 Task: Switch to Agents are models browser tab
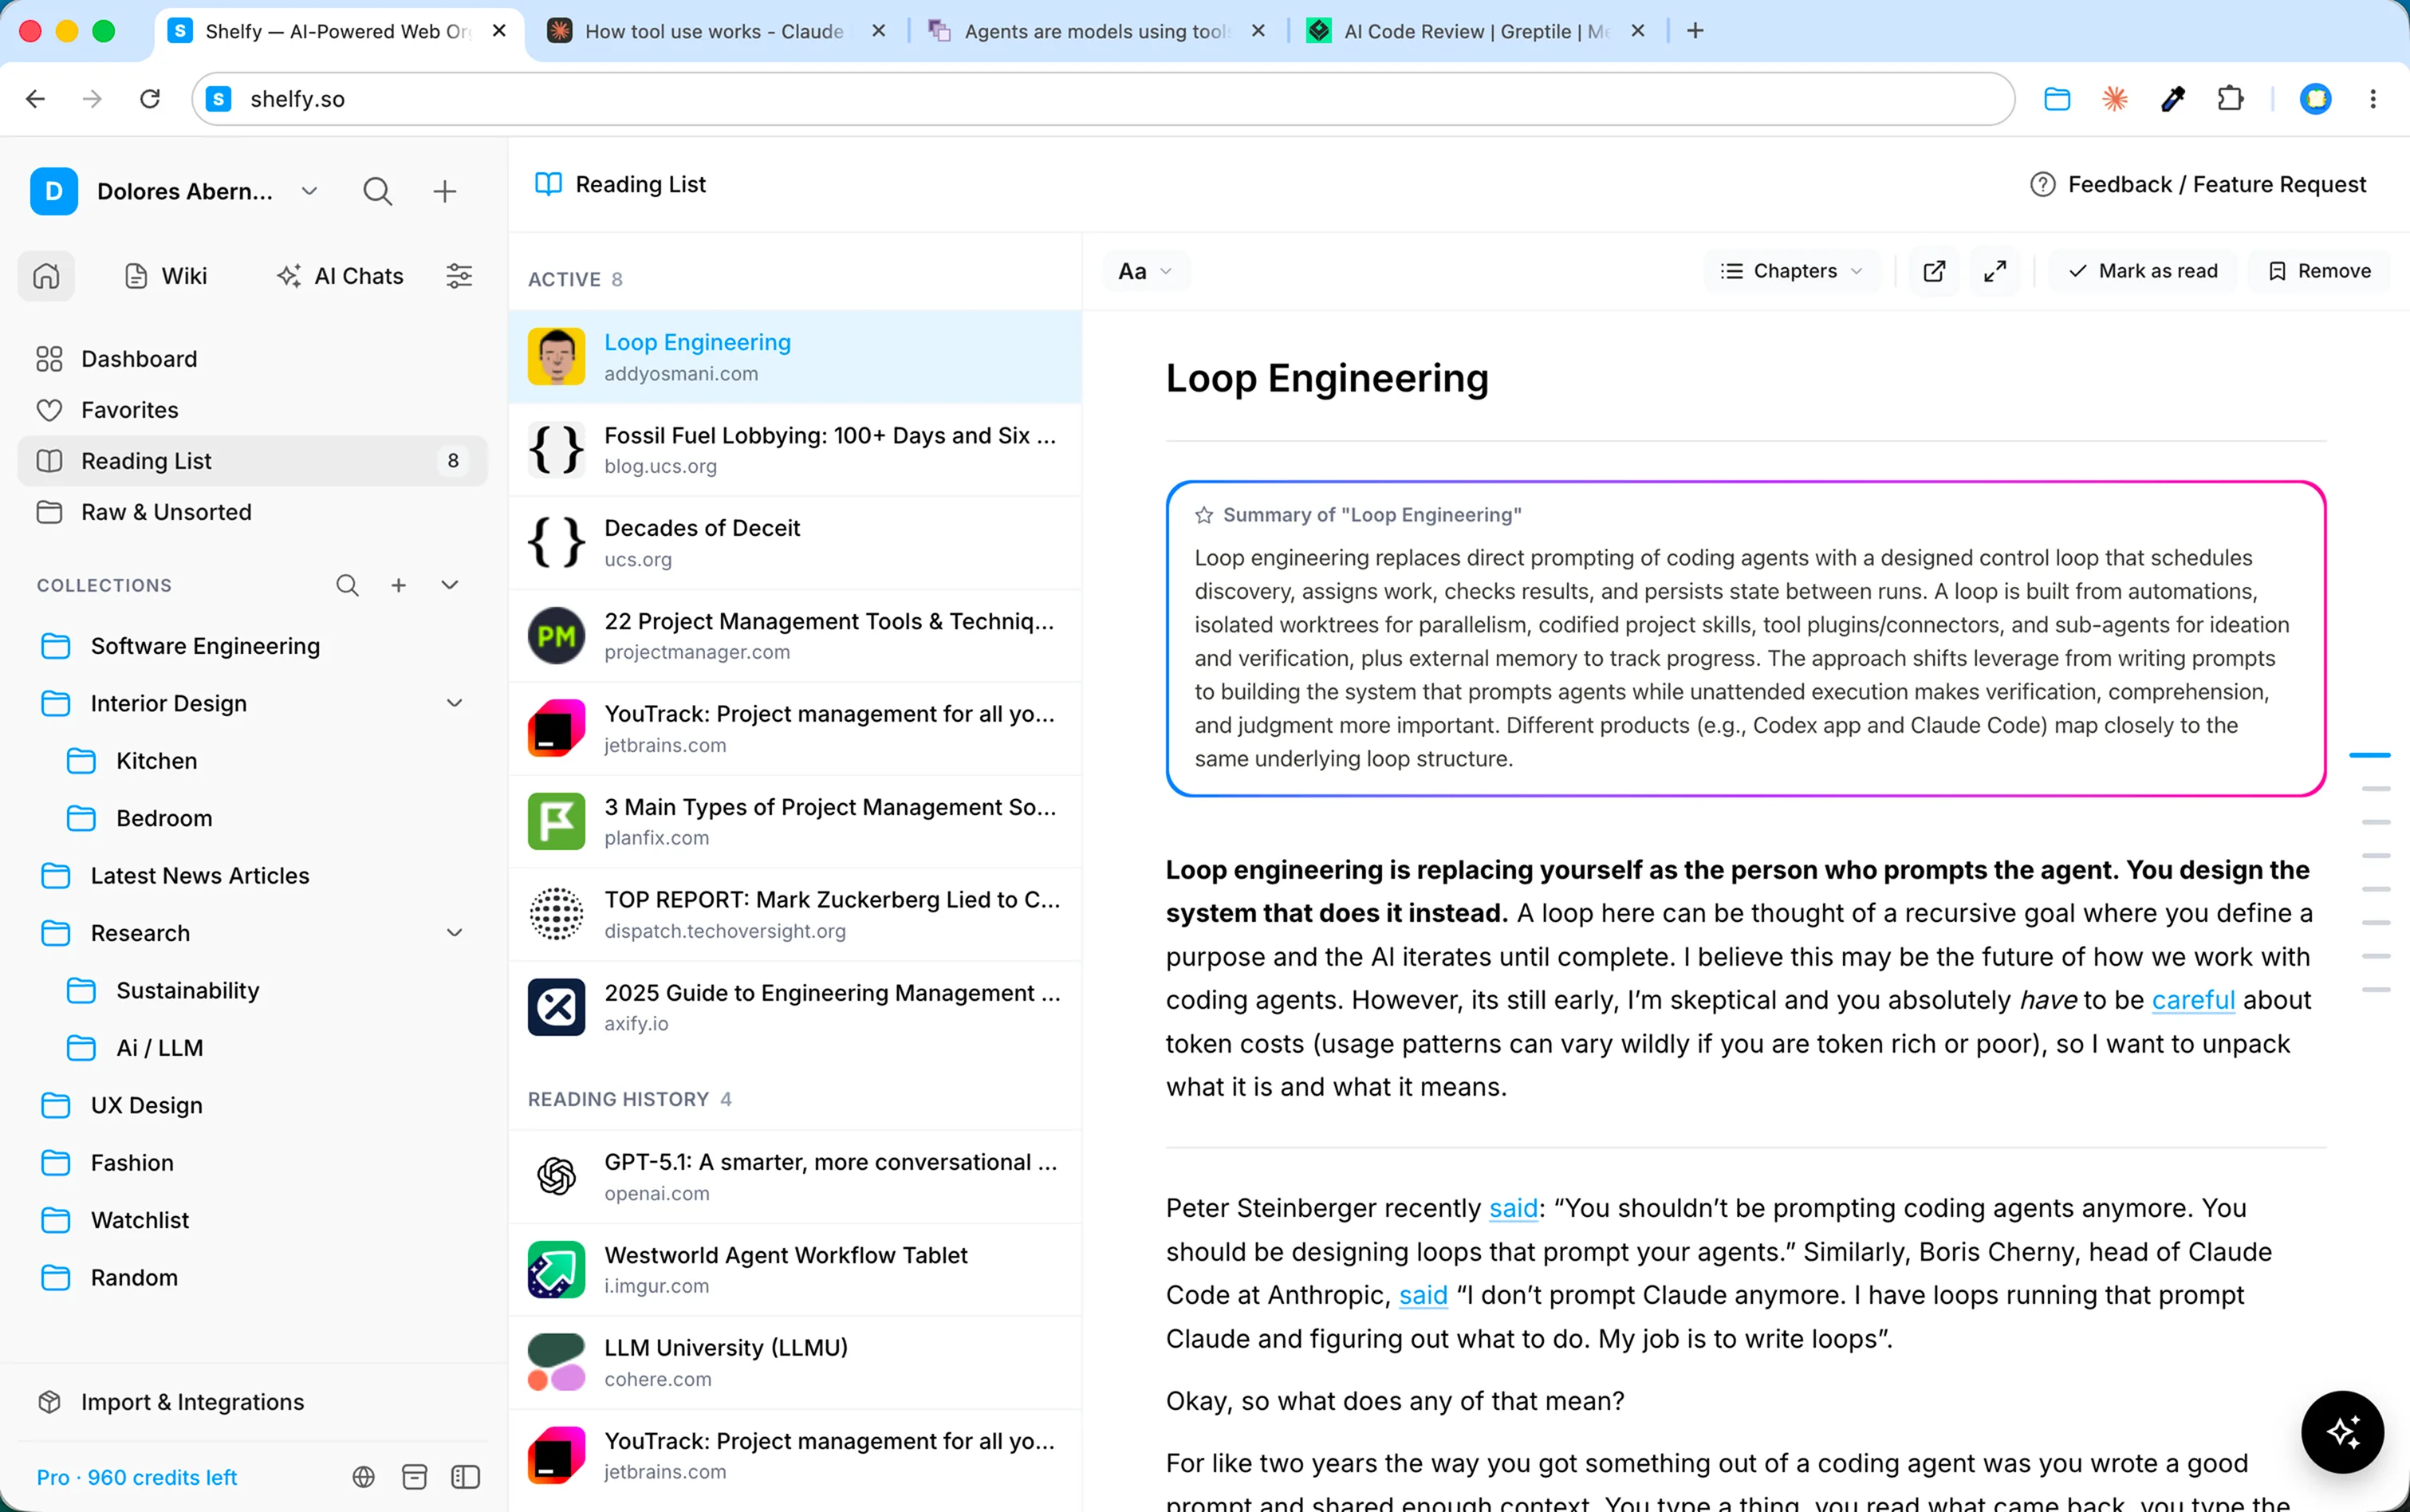(x=1097, y=31)
